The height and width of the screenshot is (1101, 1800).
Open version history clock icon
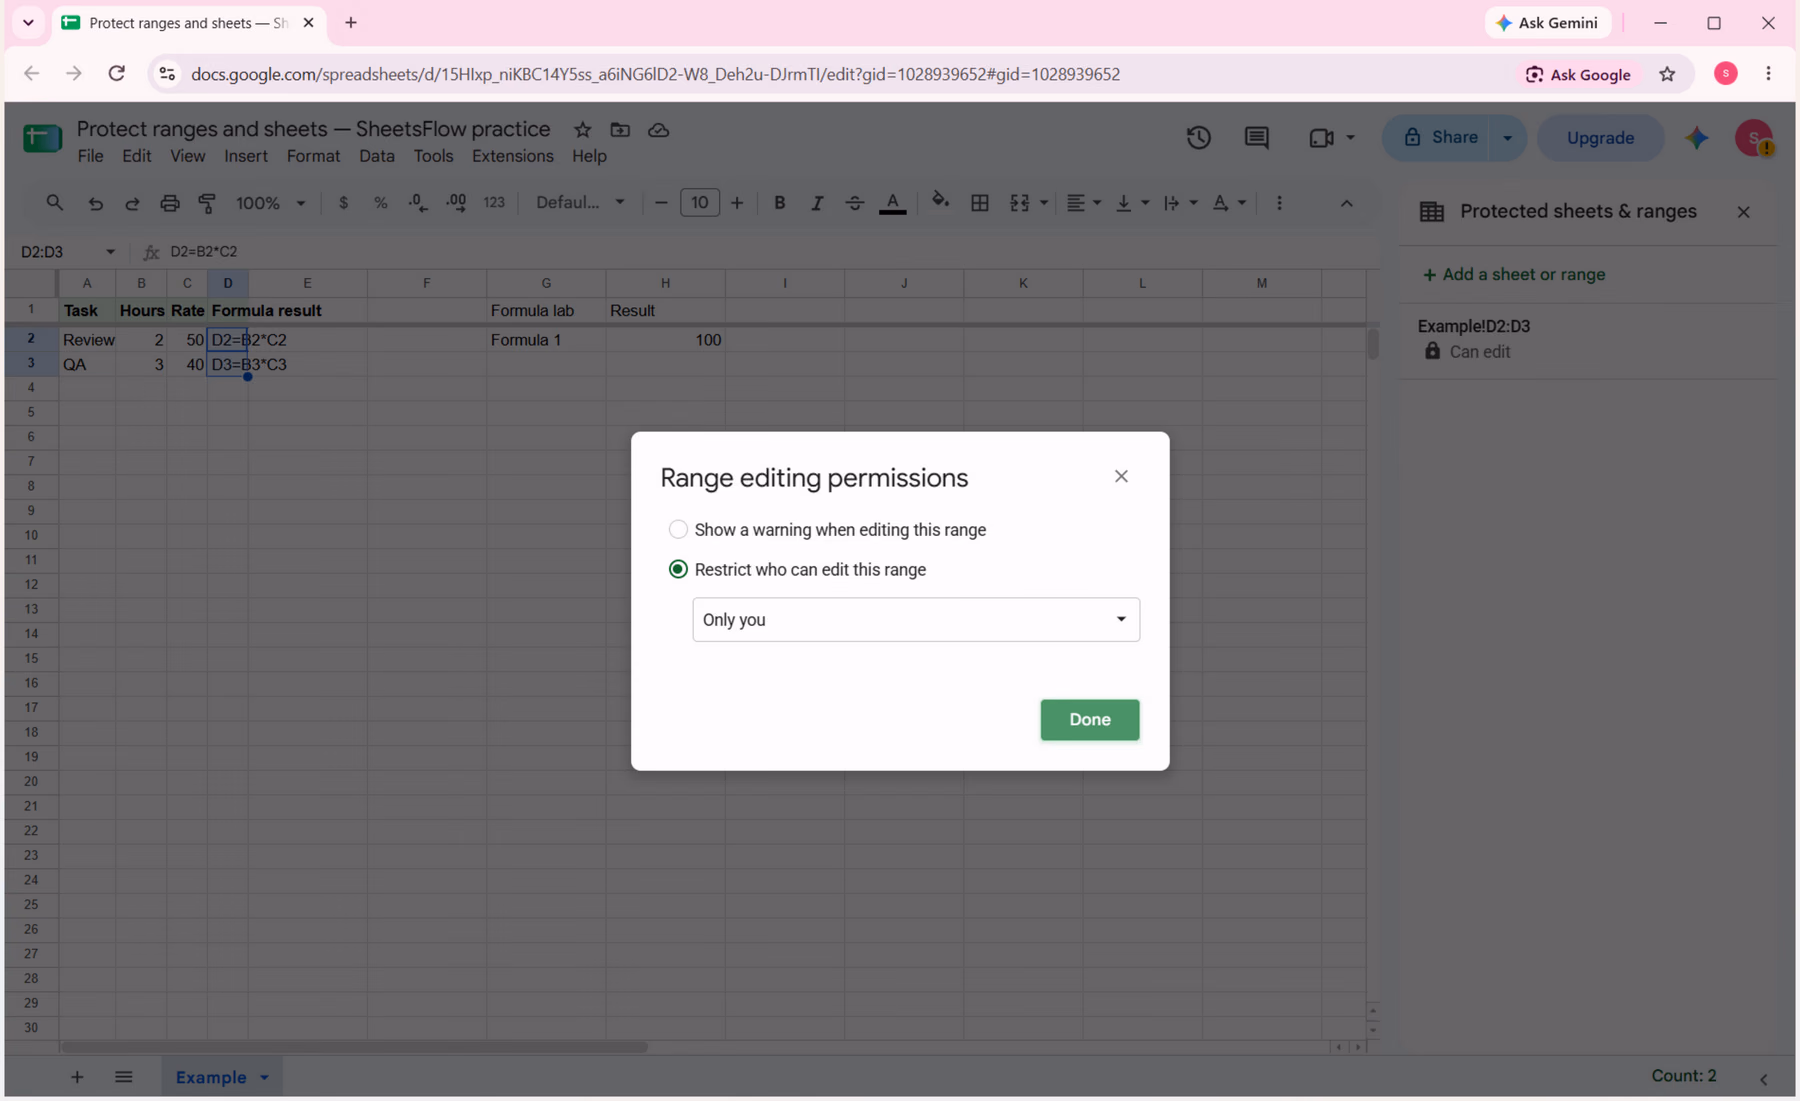click(x=1198, y=138)
